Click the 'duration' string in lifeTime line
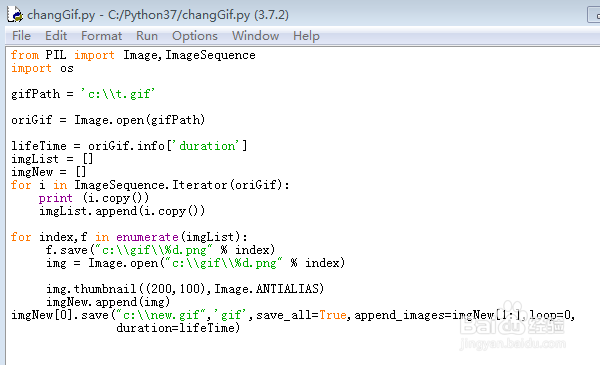The width and height of the screenshot is (600, 365). pos(207,146)
